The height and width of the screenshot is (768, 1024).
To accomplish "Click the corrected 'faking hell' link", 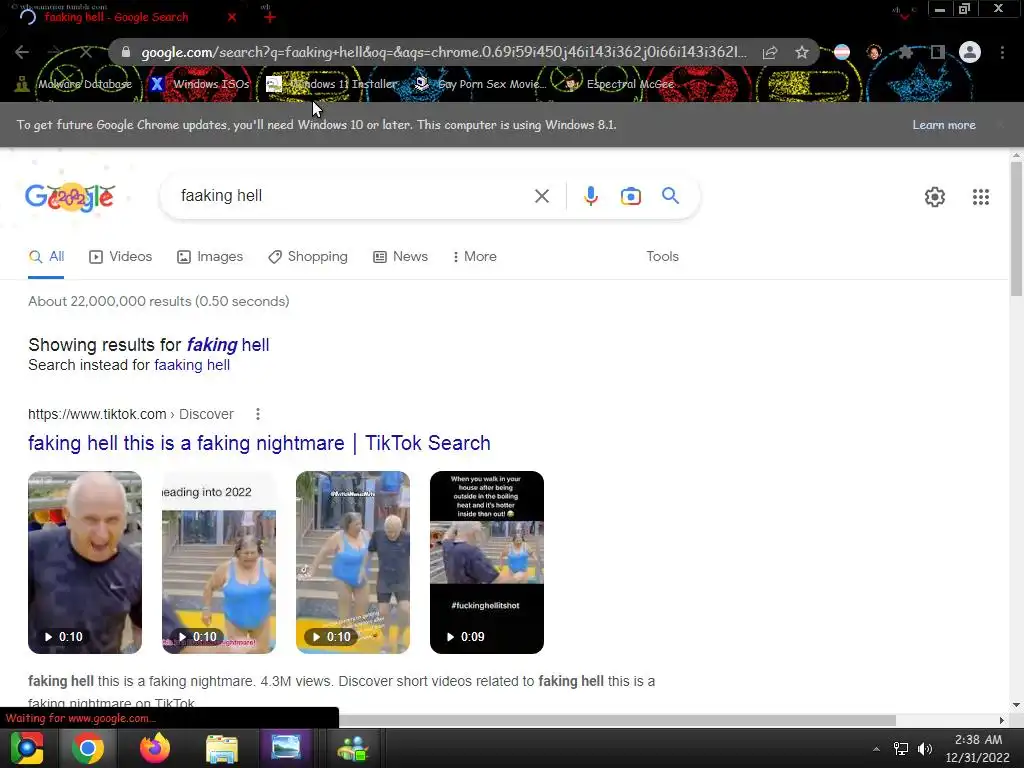I will click(x=228, y=344).
